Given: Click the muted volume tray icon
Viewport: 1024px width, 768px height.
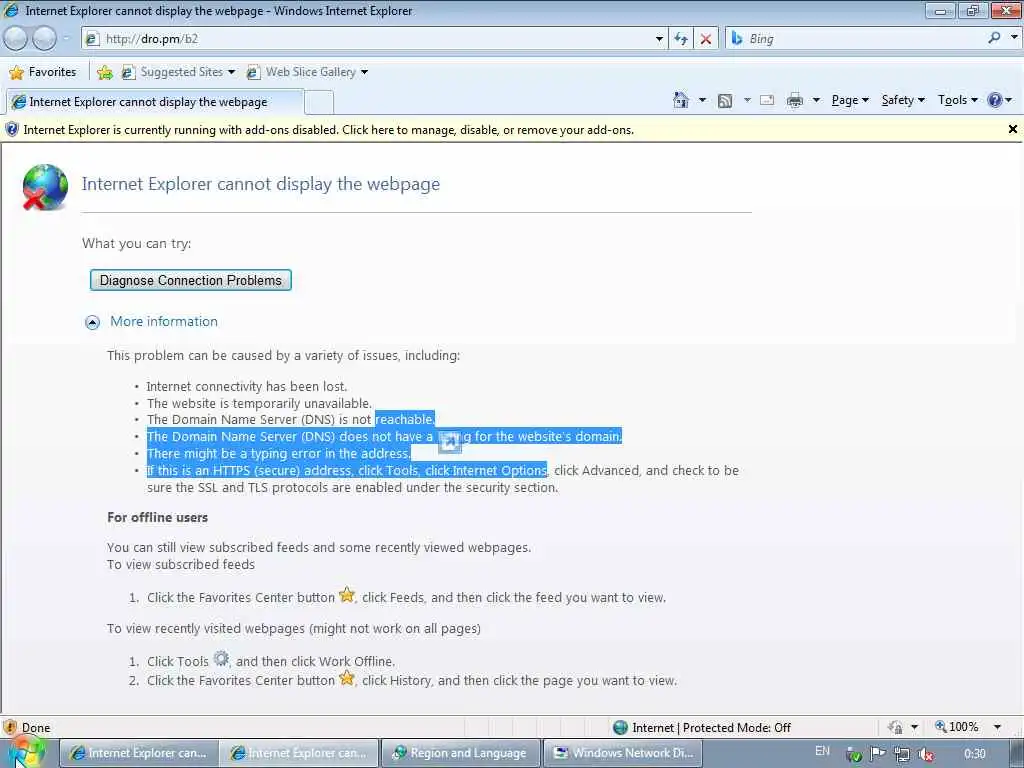Looking at the screenshot, I should 925,754.
